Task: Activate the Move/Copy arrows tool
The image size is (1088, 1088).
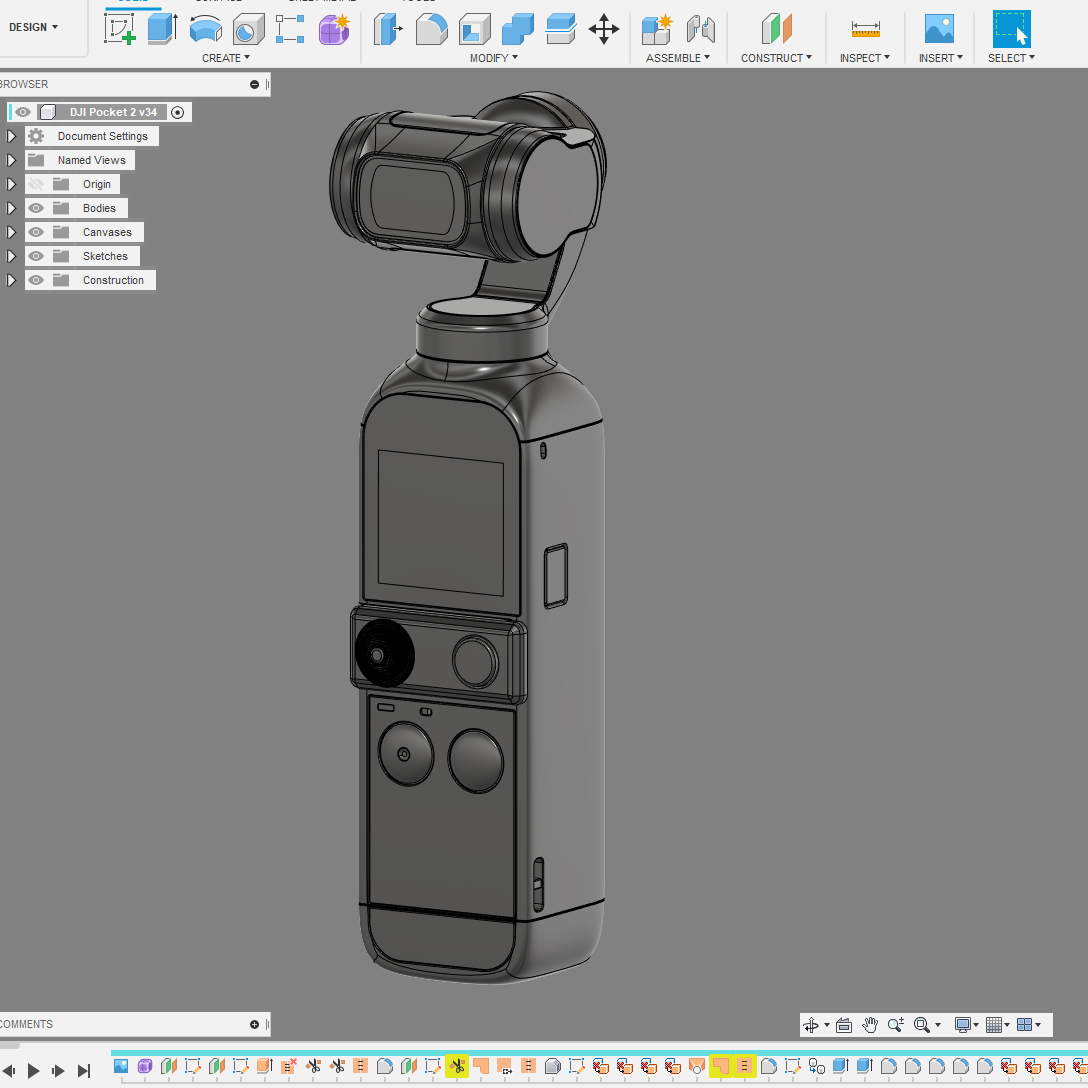Action: 604,29
